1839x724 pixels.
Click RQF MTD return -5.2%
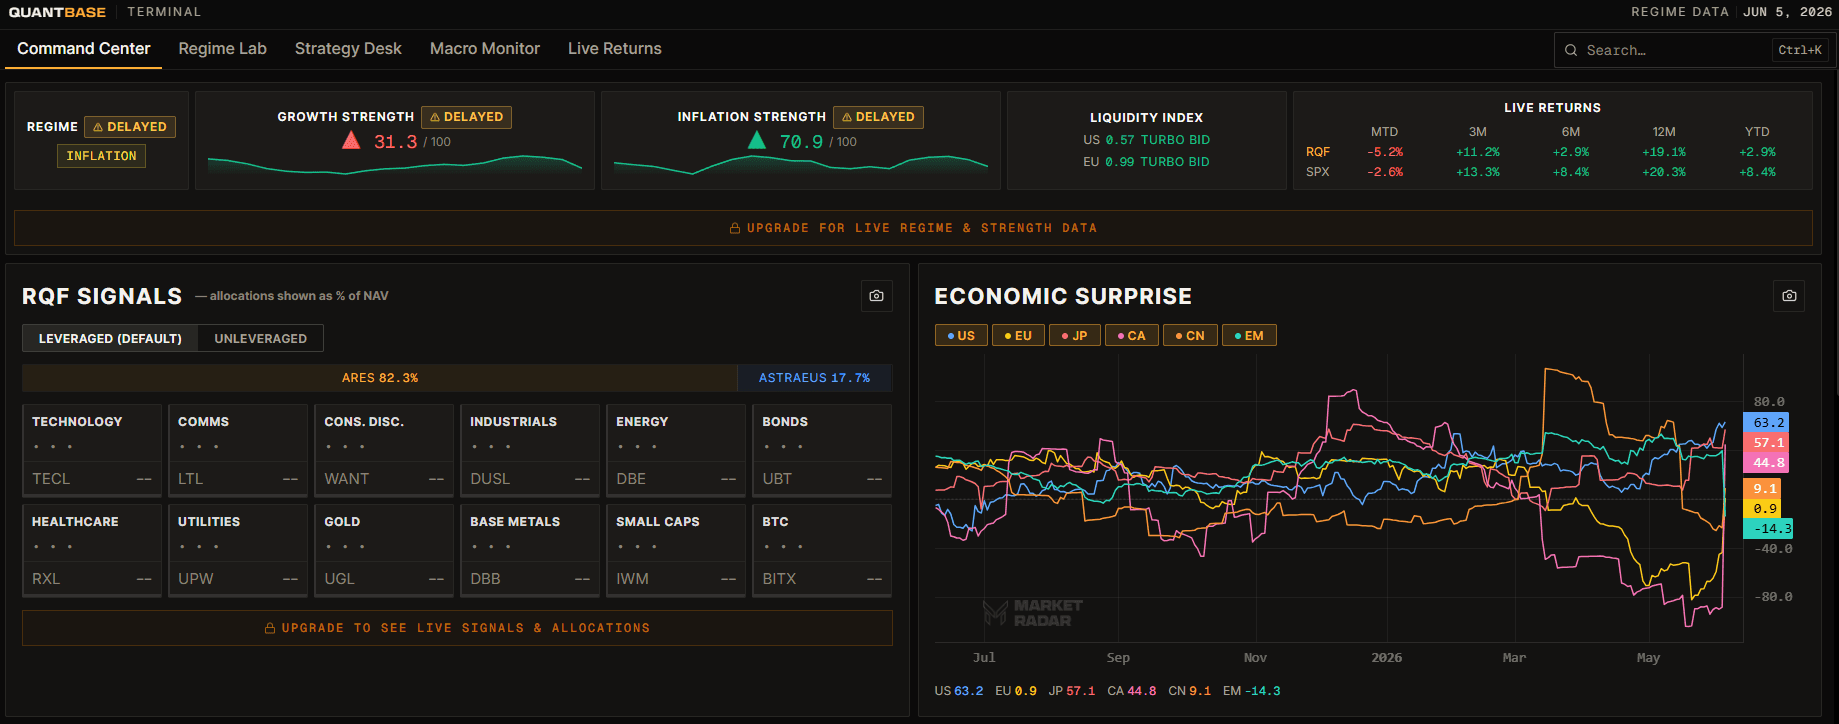pos(1385,152)
